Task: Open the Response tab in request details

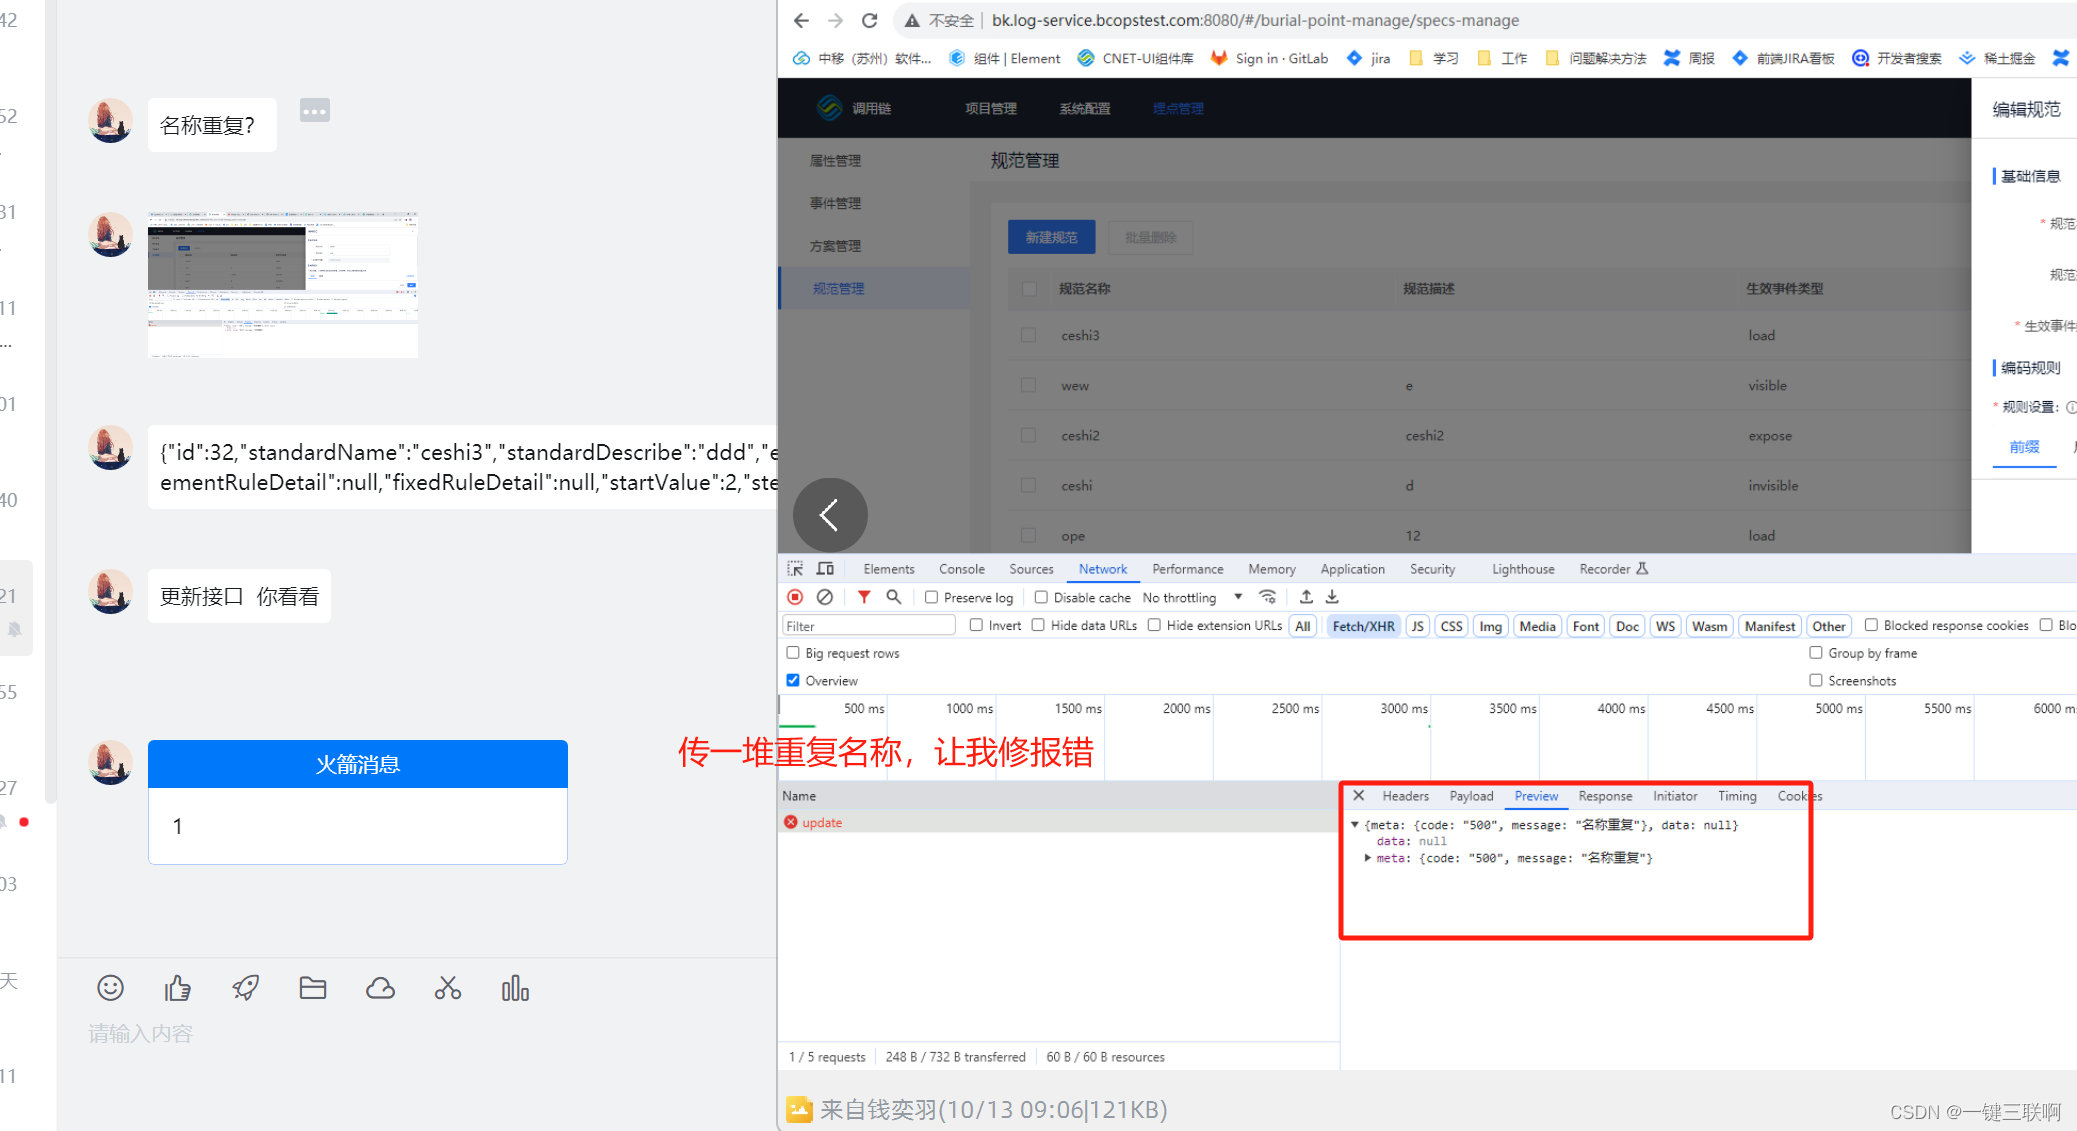Action: pos(1604,796)
